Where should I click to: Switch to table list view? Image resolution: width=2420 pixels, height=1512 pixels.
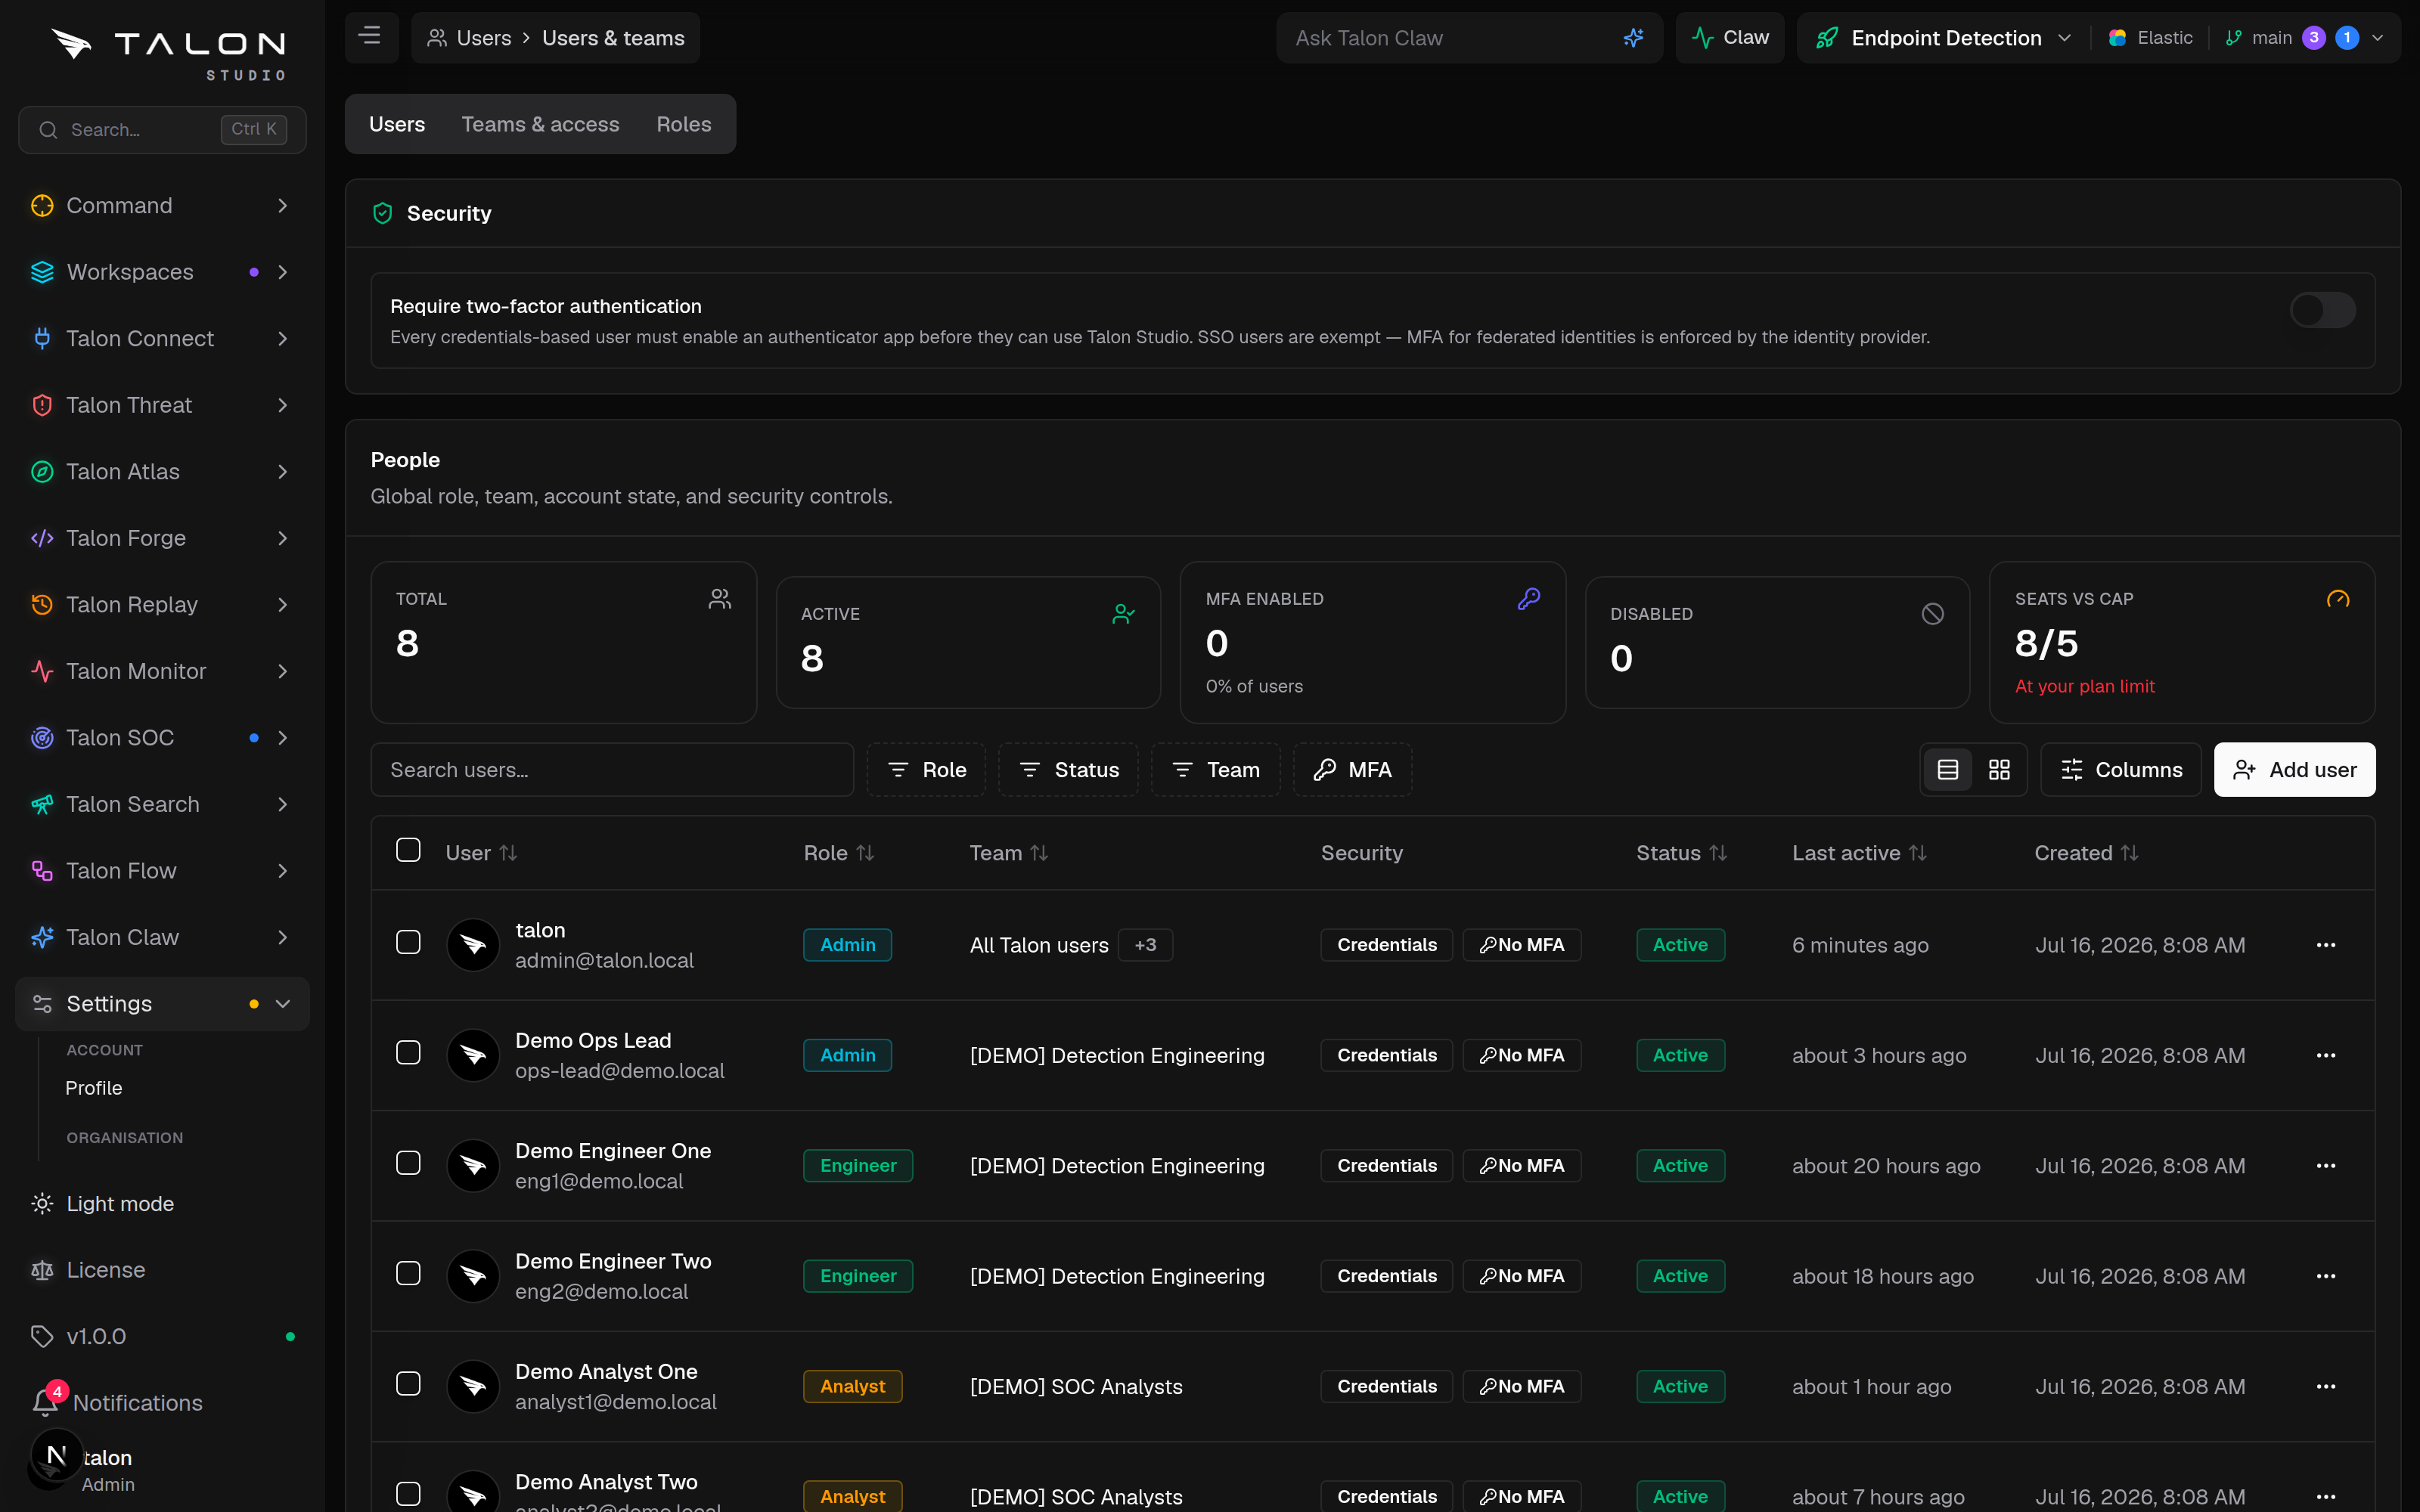point(1947,770)
